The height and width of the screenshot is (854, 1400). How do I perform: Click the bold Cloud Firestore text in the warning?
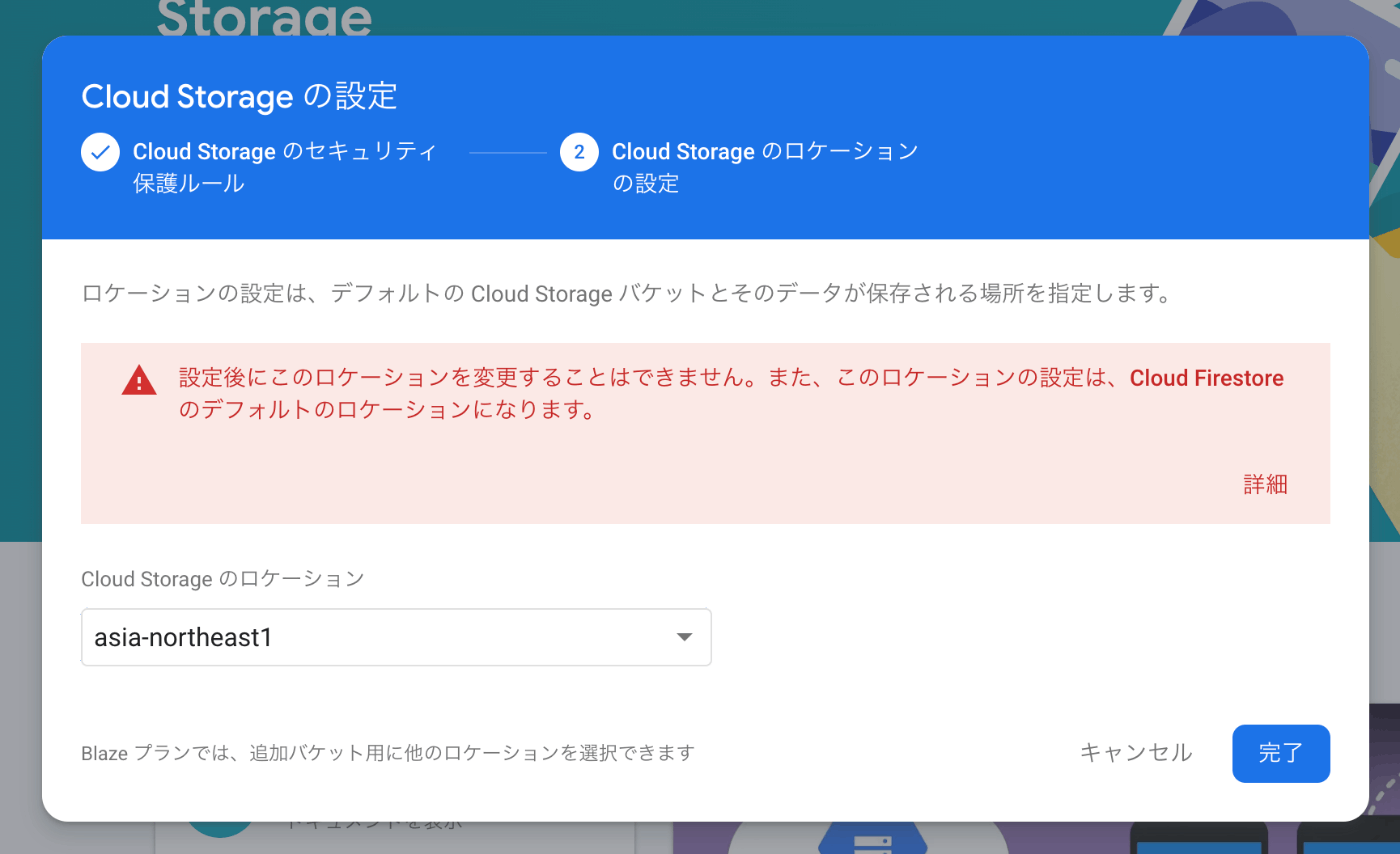click(x=1207, y=378)
